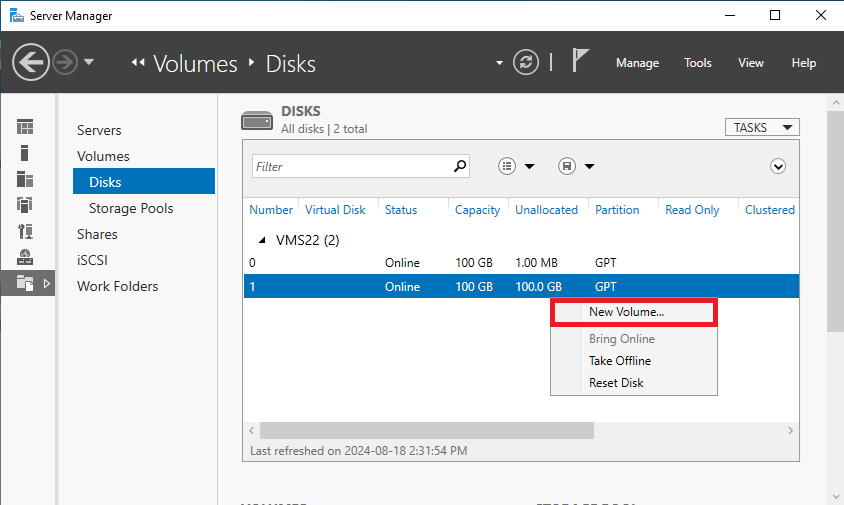Open the notifications flag

coord(580,60)
